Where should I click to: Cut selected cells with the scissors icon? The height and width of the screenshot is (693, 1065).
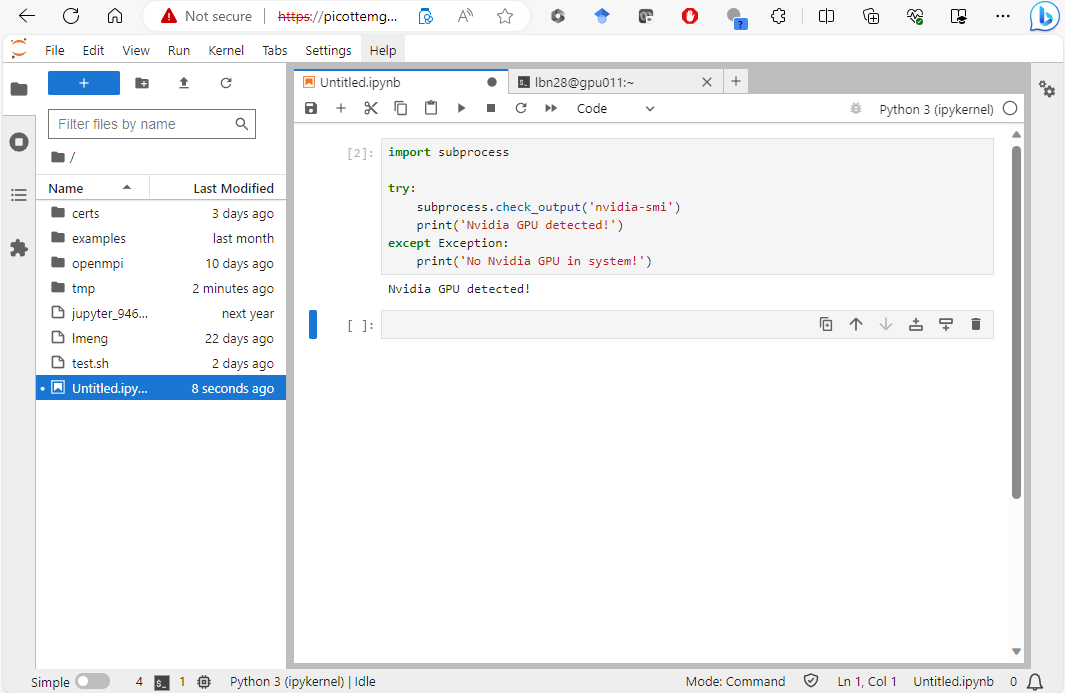(x=371, y=108)
